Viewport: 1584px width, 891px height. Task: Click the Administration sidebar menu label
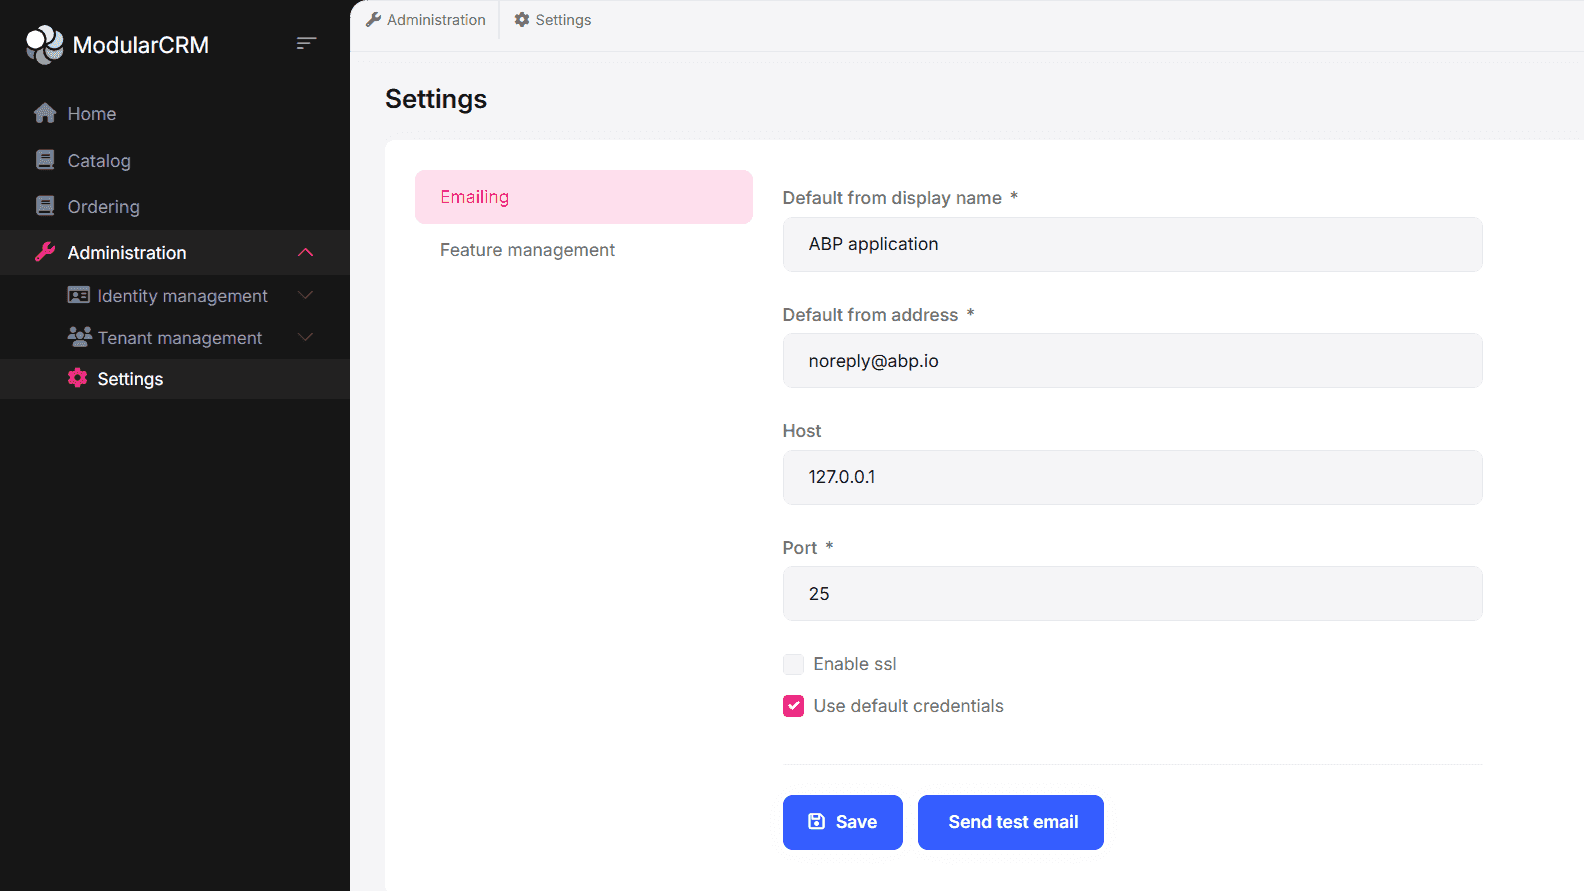click(127, 253)
